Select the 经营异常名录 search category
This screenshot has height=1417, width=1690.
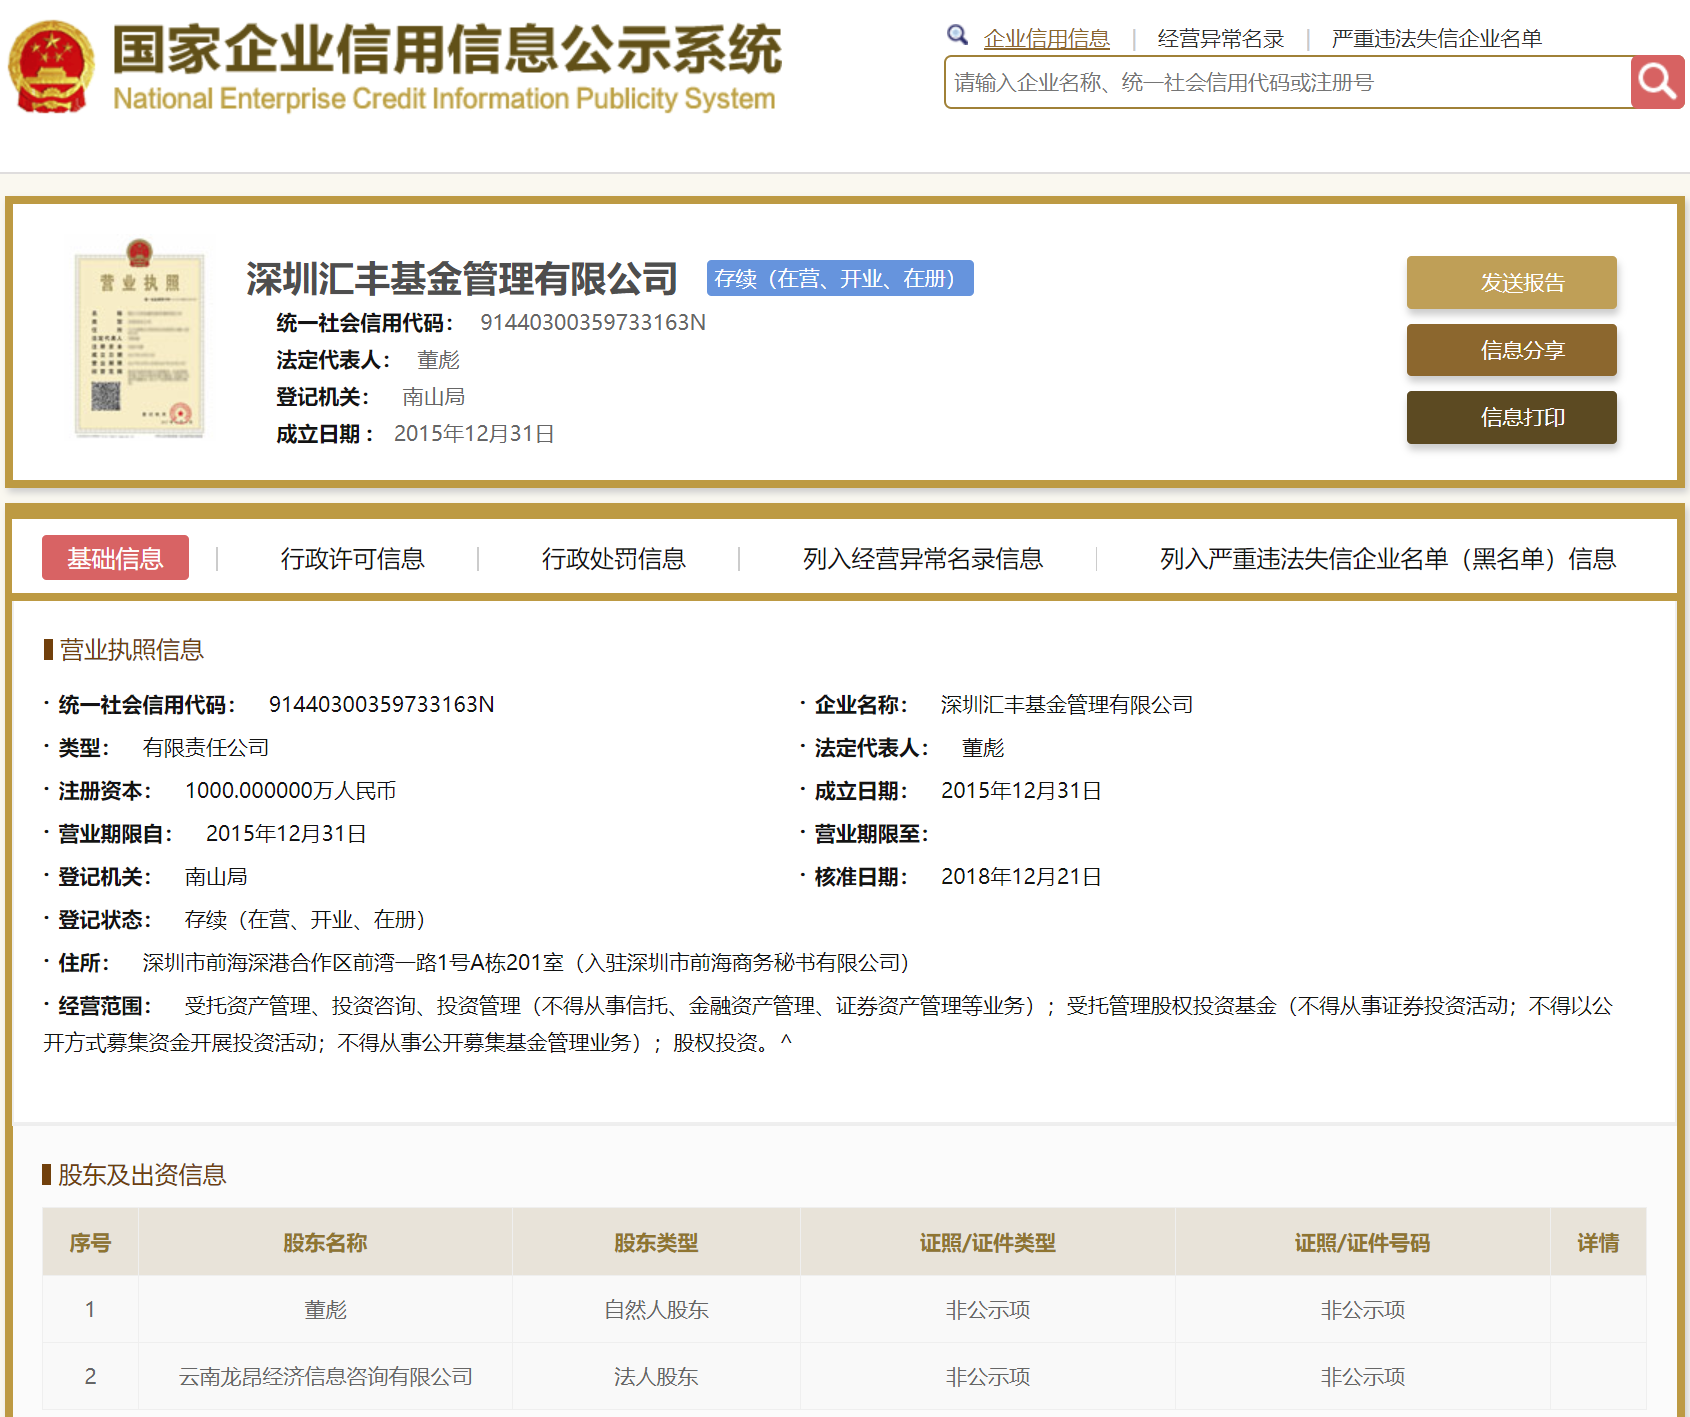click(1220, 39)
